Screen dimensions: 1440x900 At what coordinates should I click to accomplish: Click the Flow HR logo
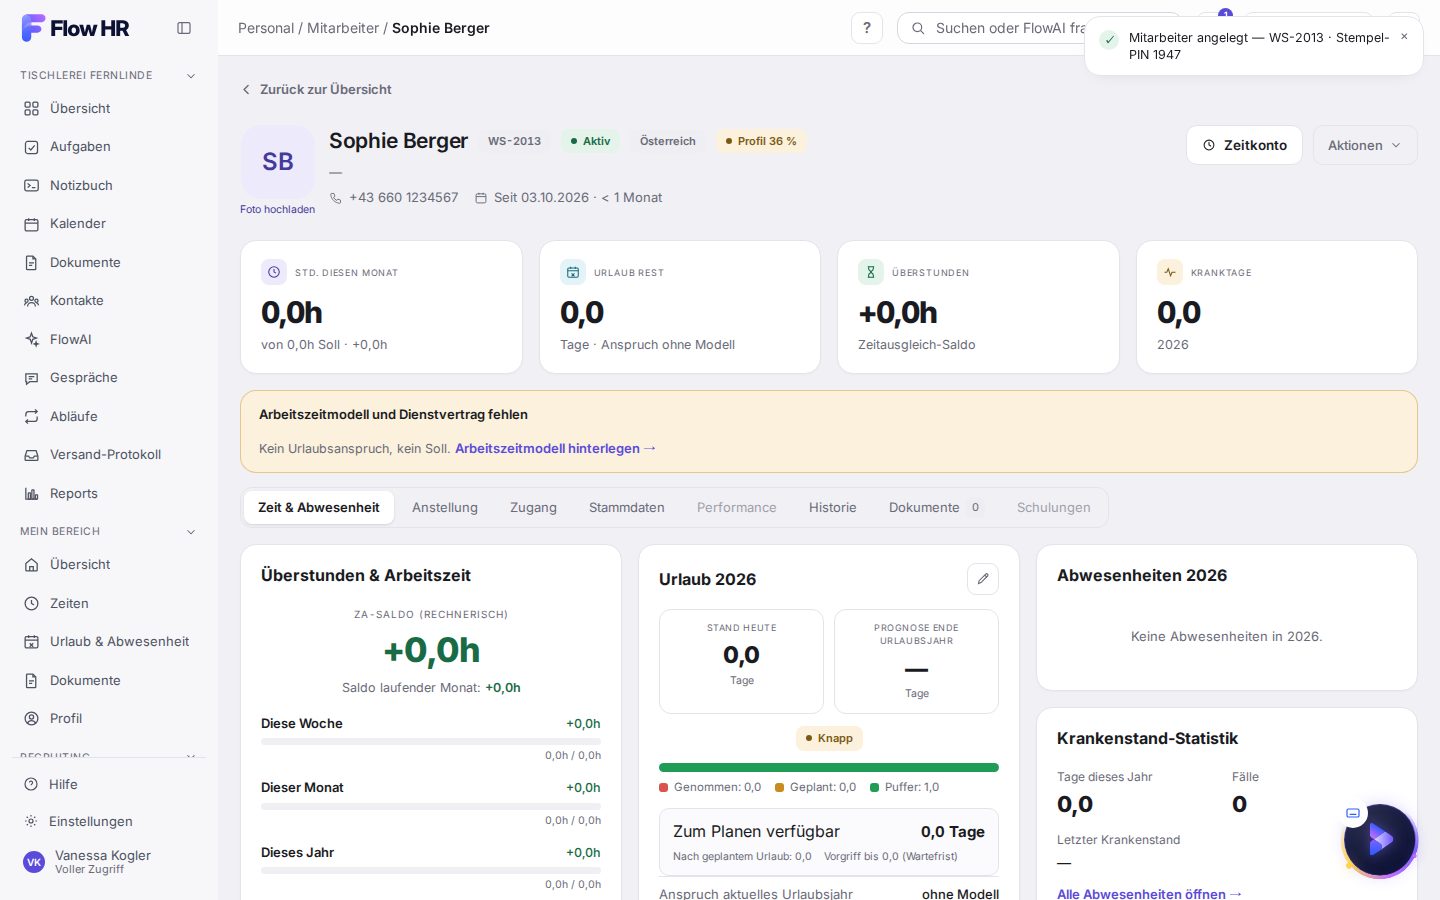(76, 28)
